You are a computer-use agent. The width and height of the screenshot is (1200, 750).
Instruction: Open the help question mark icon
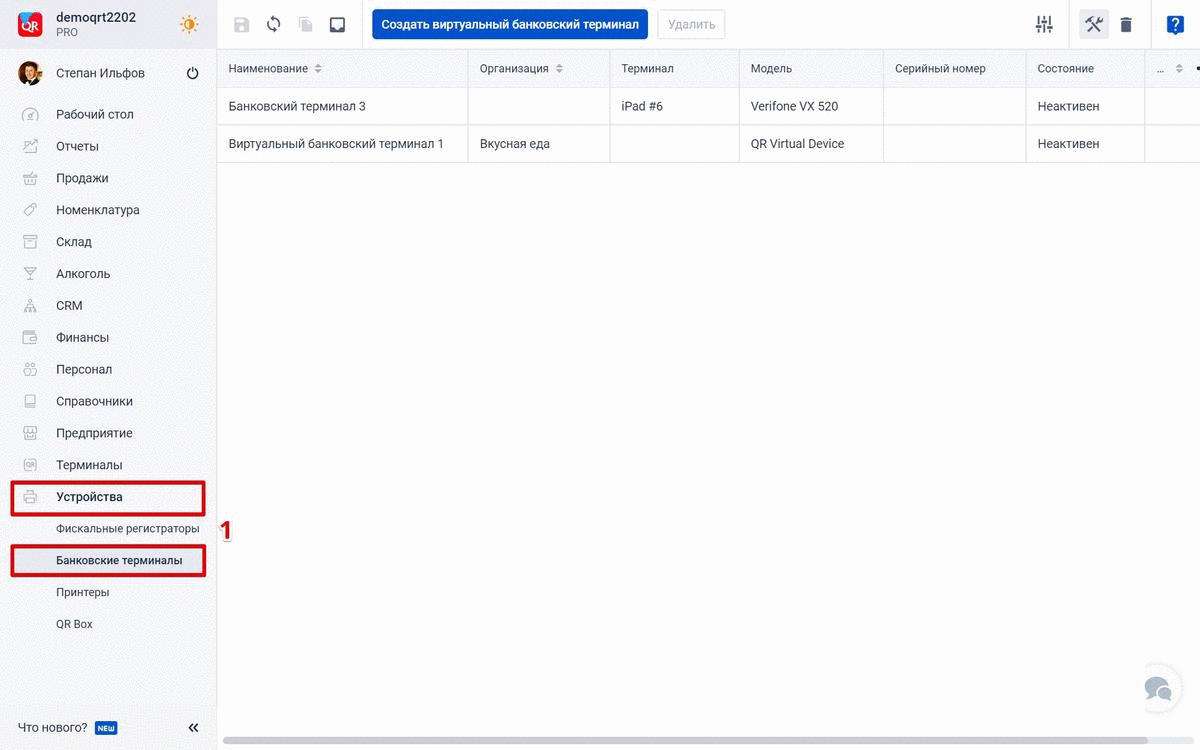click(1175, 25)
